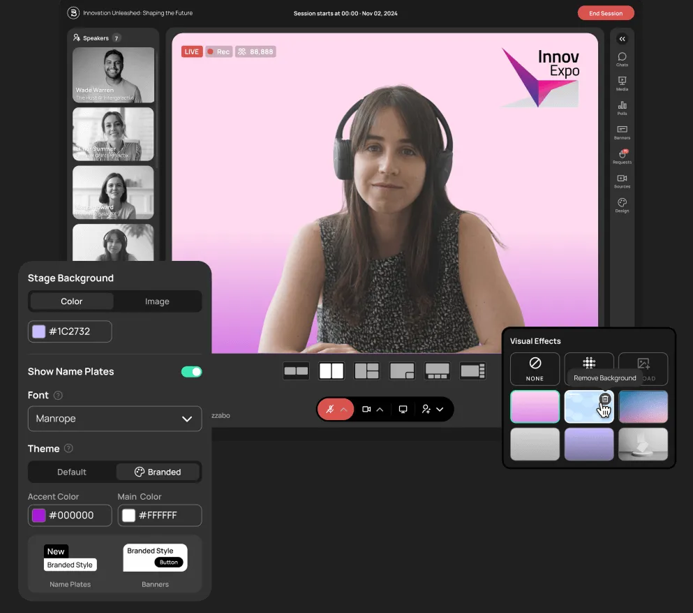Click the LIVE badge
693x613 pixels.
[191, 52]
